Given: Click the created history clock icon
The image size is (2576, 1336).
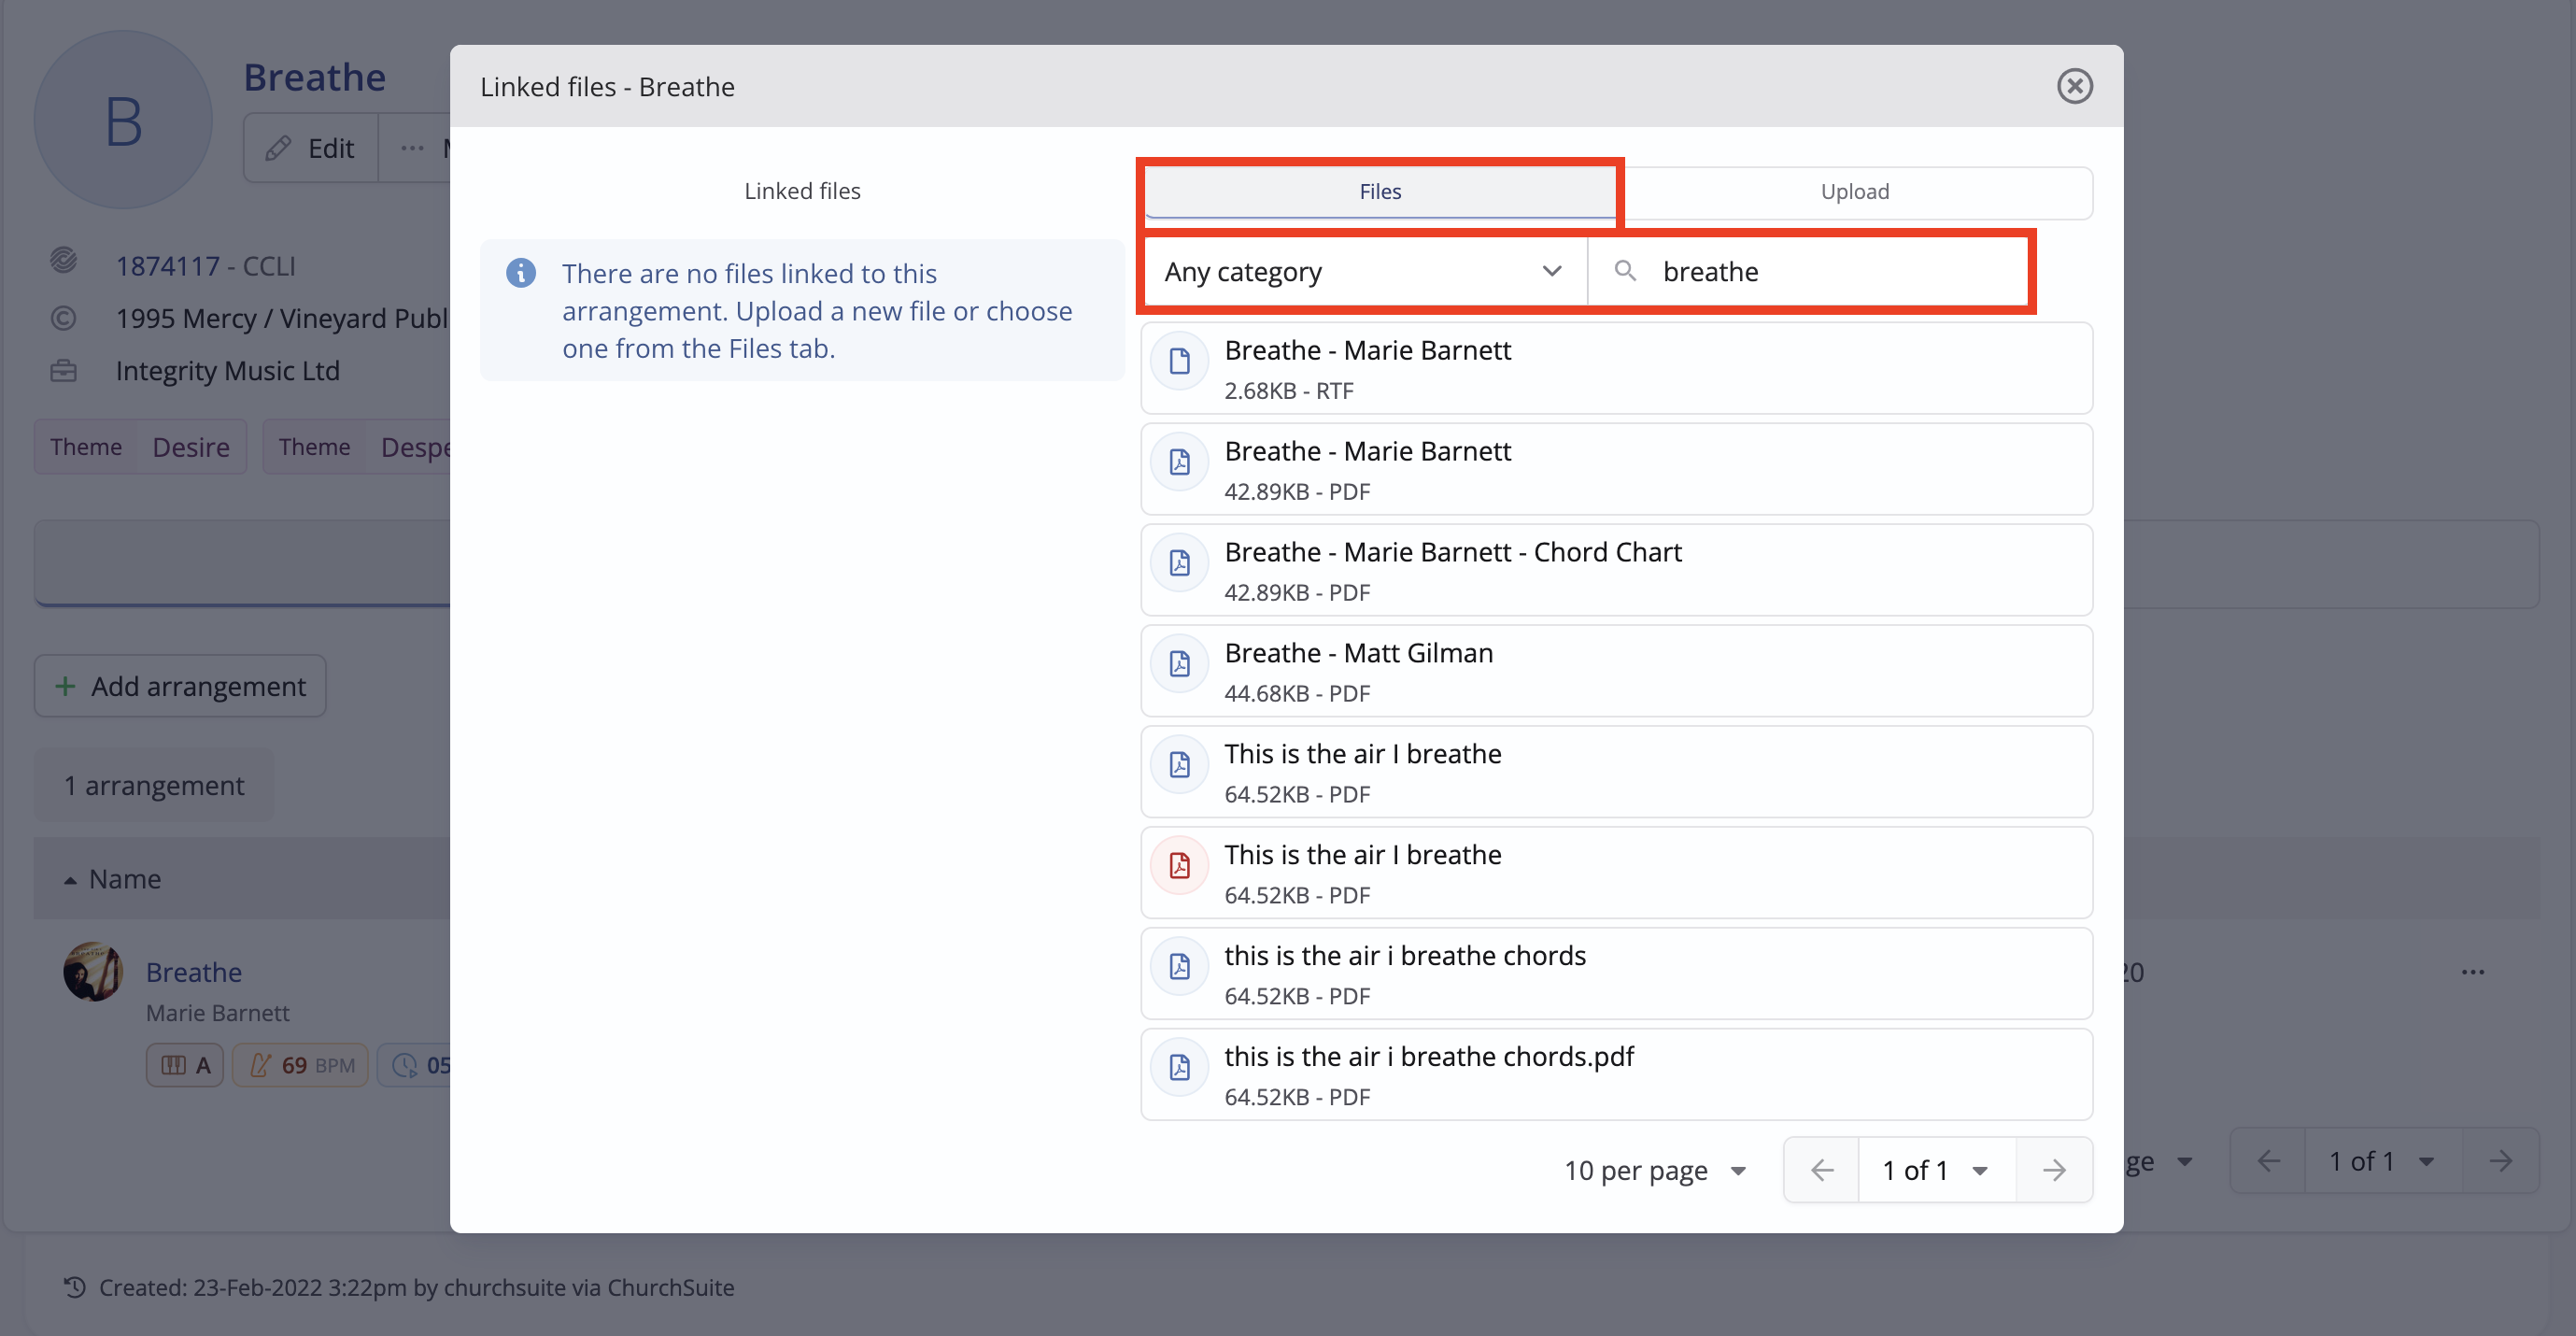Looking at the screenshot, I should (75, 1287).
